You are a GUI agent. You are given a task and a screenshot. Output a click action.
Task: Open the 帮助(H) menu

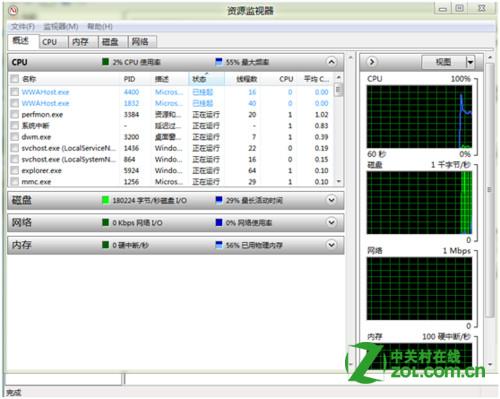pyautogui.click(x=100, y=27)
